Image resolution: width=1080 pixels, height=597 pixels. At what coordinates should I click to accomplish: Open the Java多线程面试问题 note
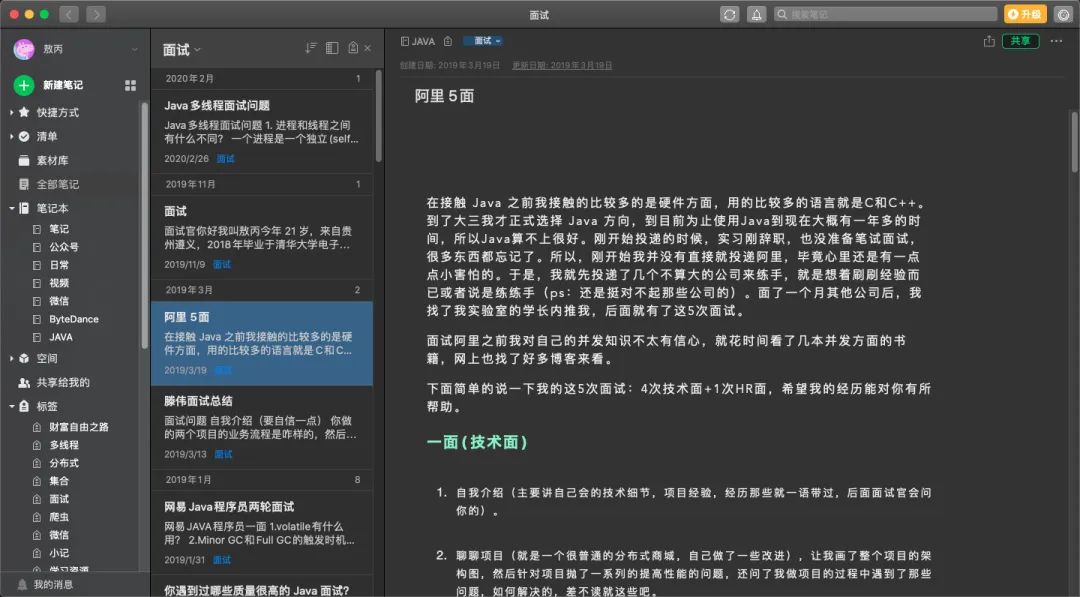point(262,131)
